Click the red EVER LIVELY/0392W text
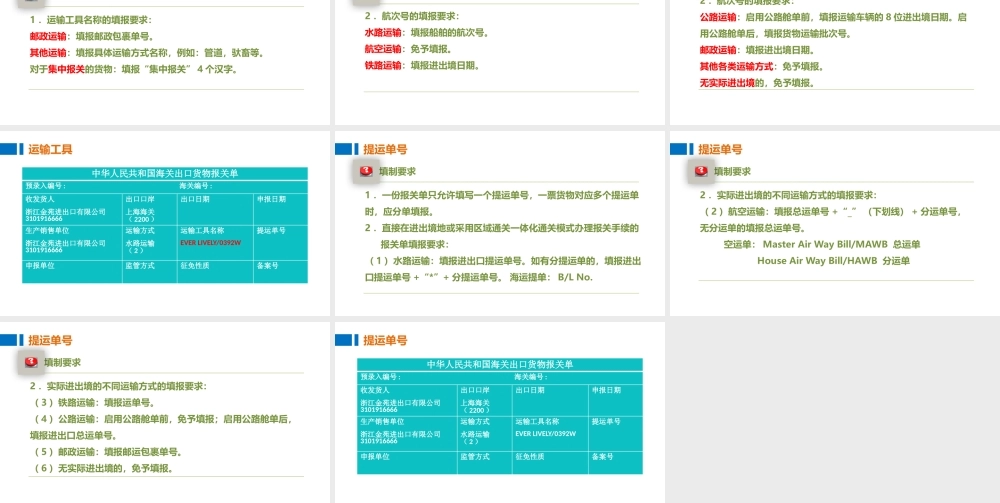Image resolution: width=1000 pixels, height=503 pixels. click(209, 242)
